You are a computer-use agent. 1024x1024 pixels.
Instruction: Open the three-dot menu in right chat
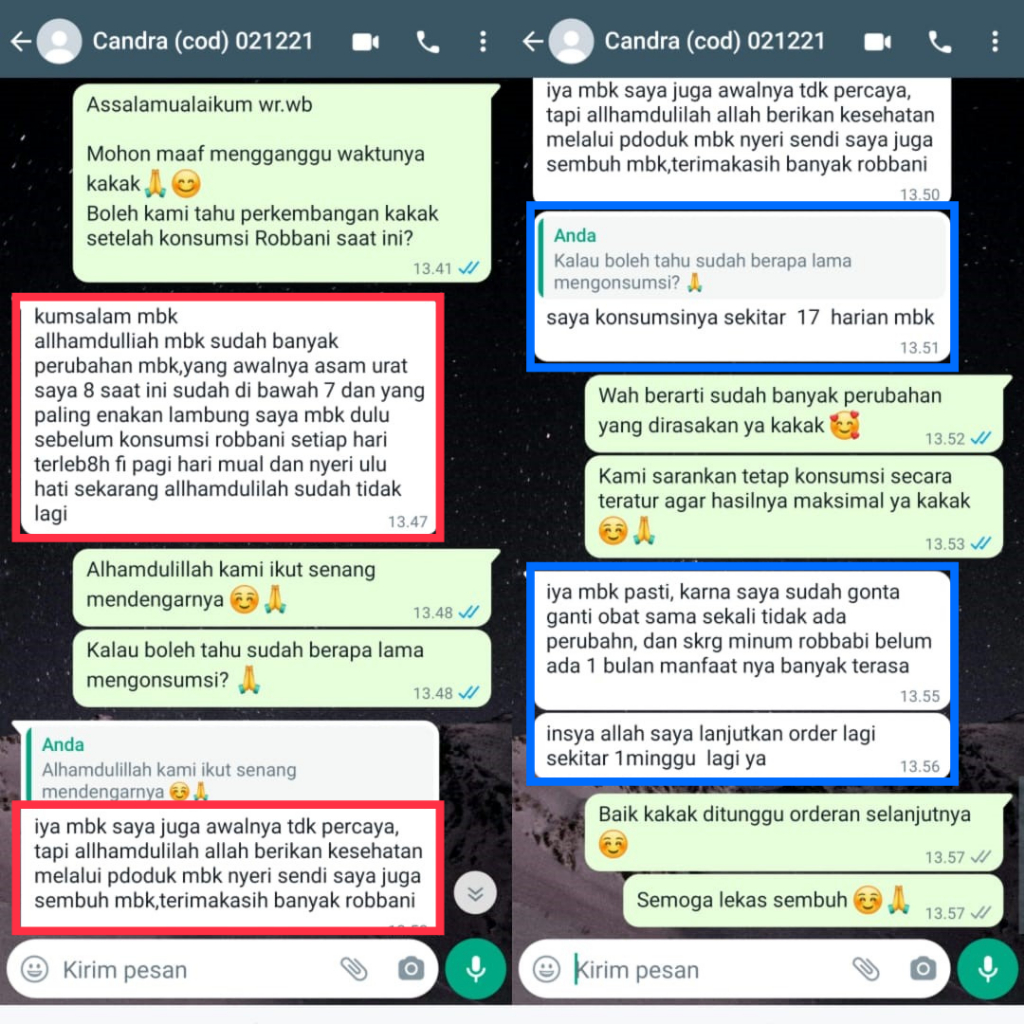[x=995, y=42]
